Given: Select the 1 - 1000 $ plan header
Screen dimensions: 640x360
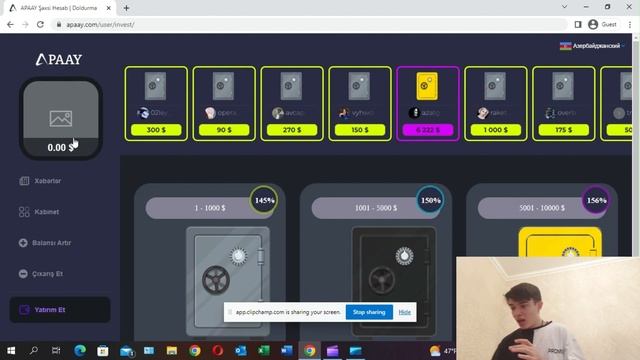Looking at the screenshot, I should [x=209, y=208].
